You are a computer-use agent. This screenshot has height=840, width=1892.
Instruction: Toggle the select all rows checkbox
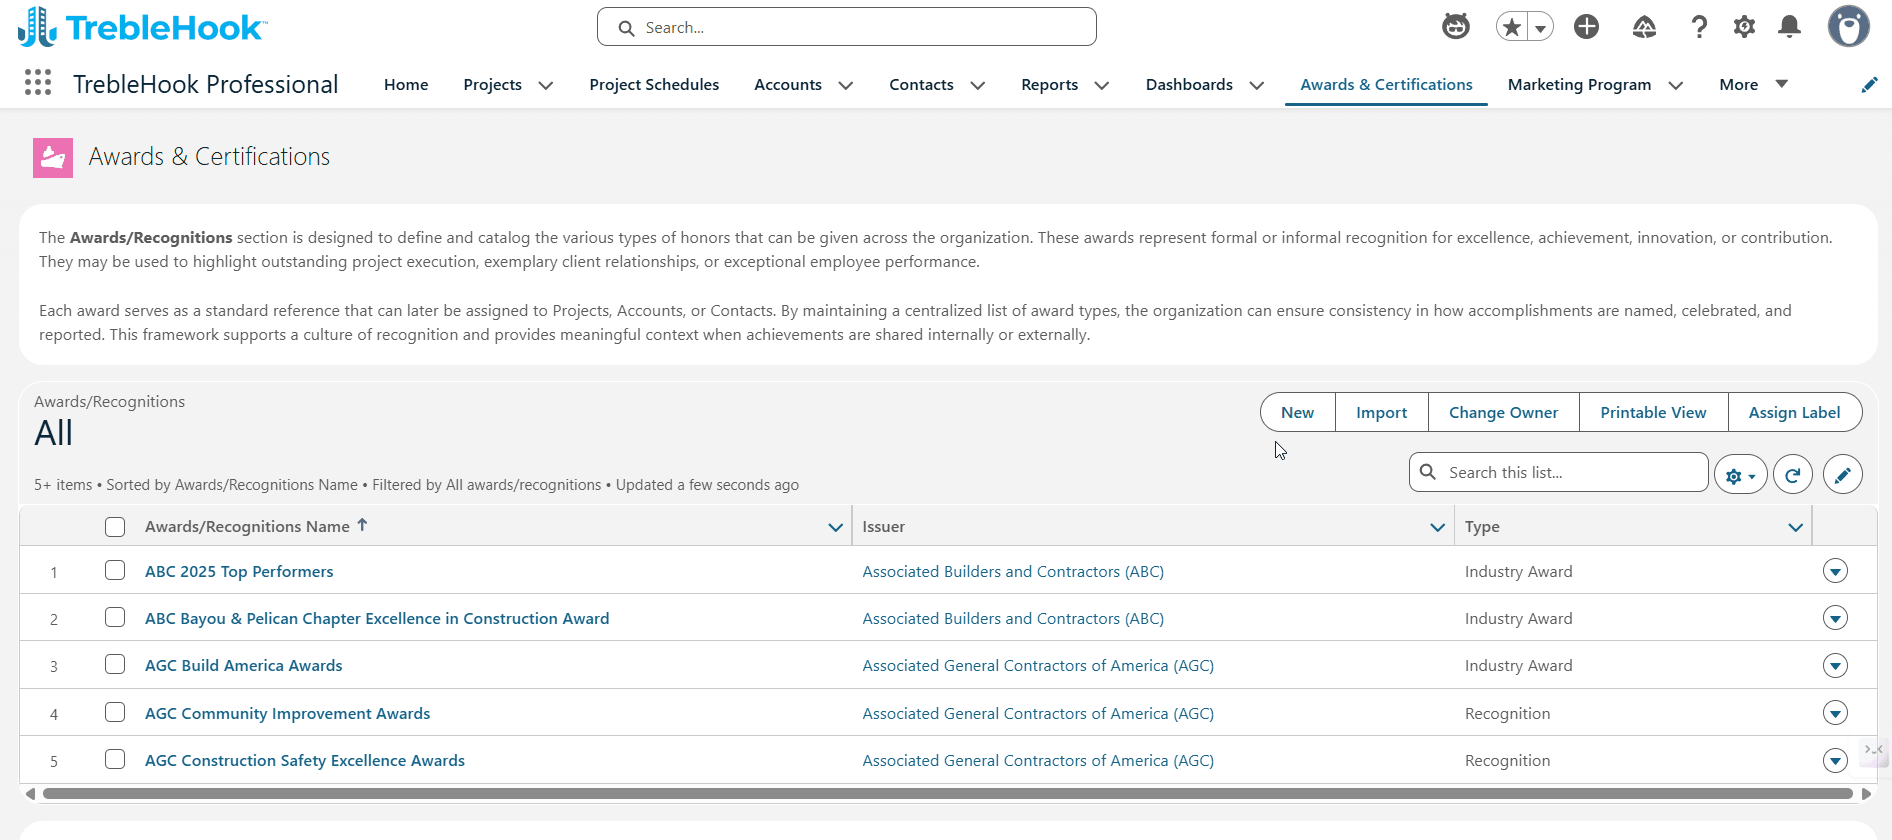click(115, 527)
